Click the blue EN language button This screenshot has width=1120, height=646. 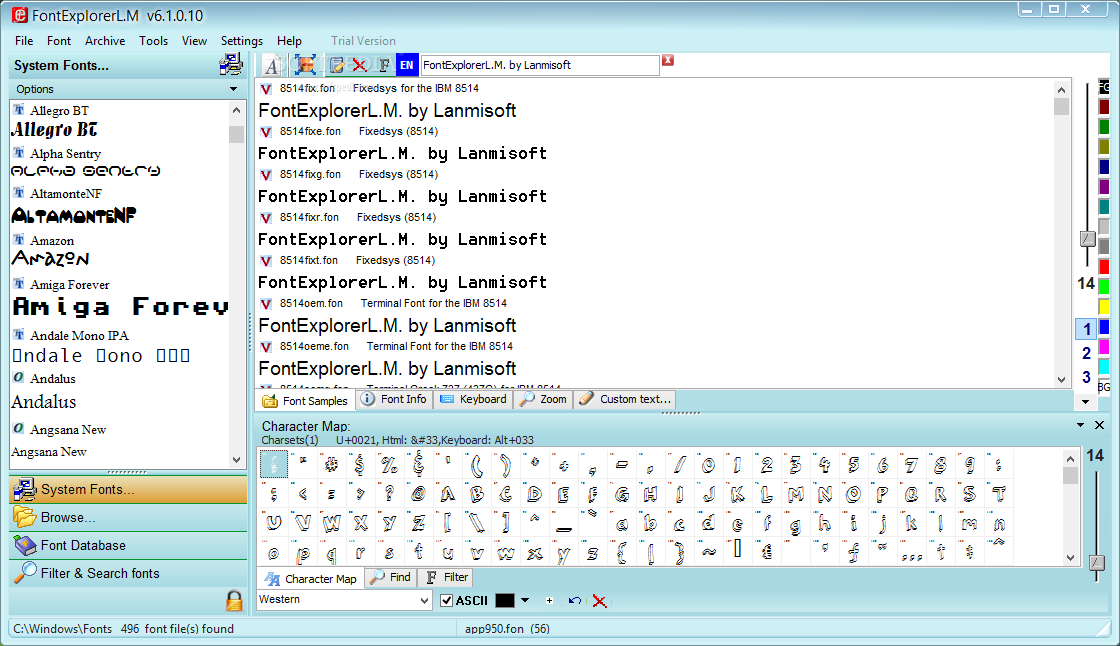point(406,65)
